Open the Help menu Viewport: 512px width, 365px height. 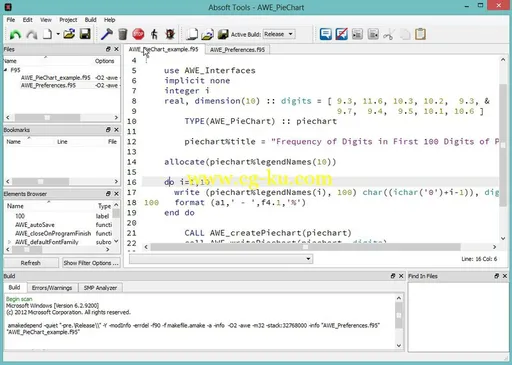tap(109, 20)
